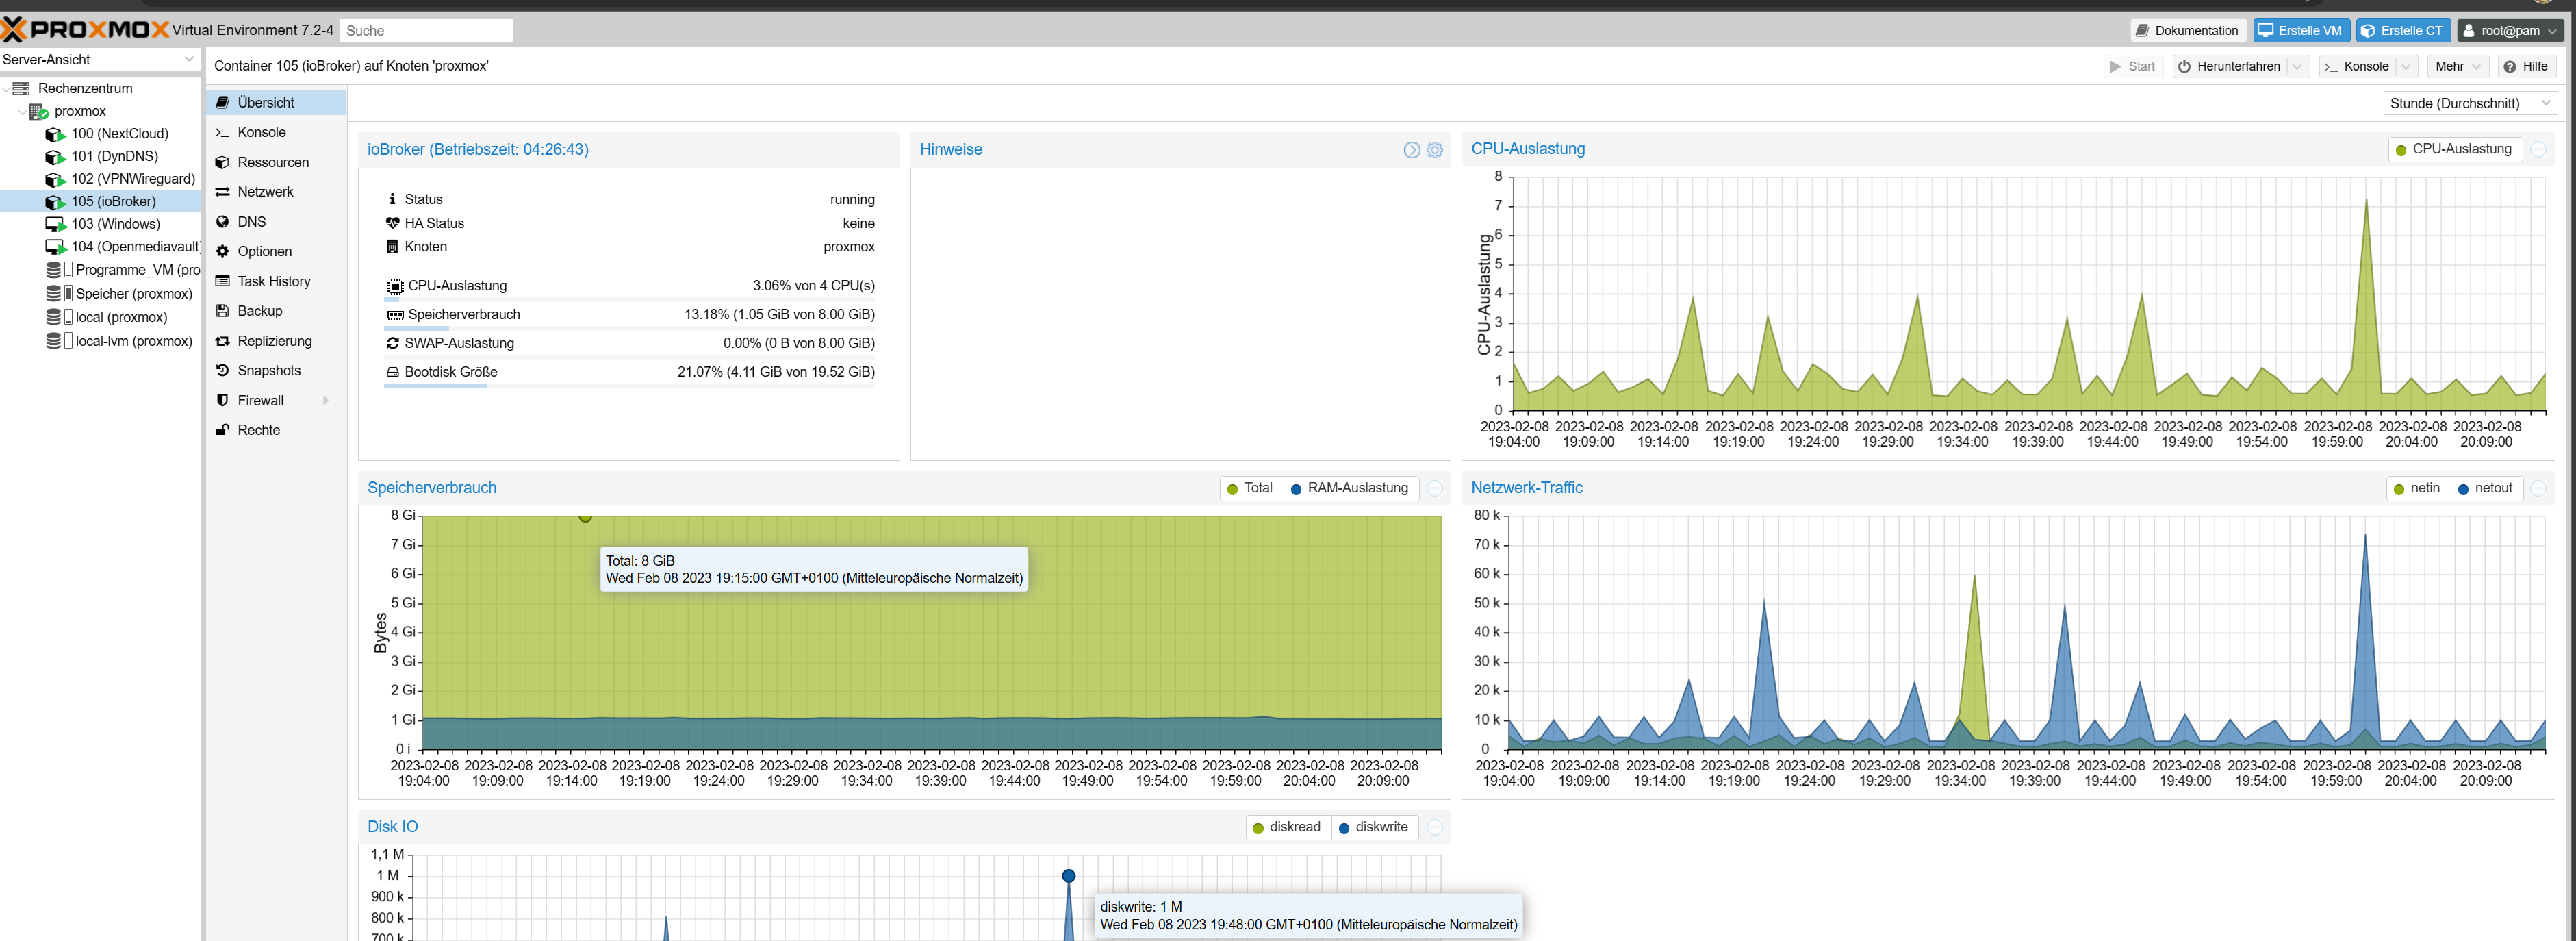Expand Konsole dropdown arrow in toolbar
This screenshot has width=2576, height=941.
[2407, 66]
